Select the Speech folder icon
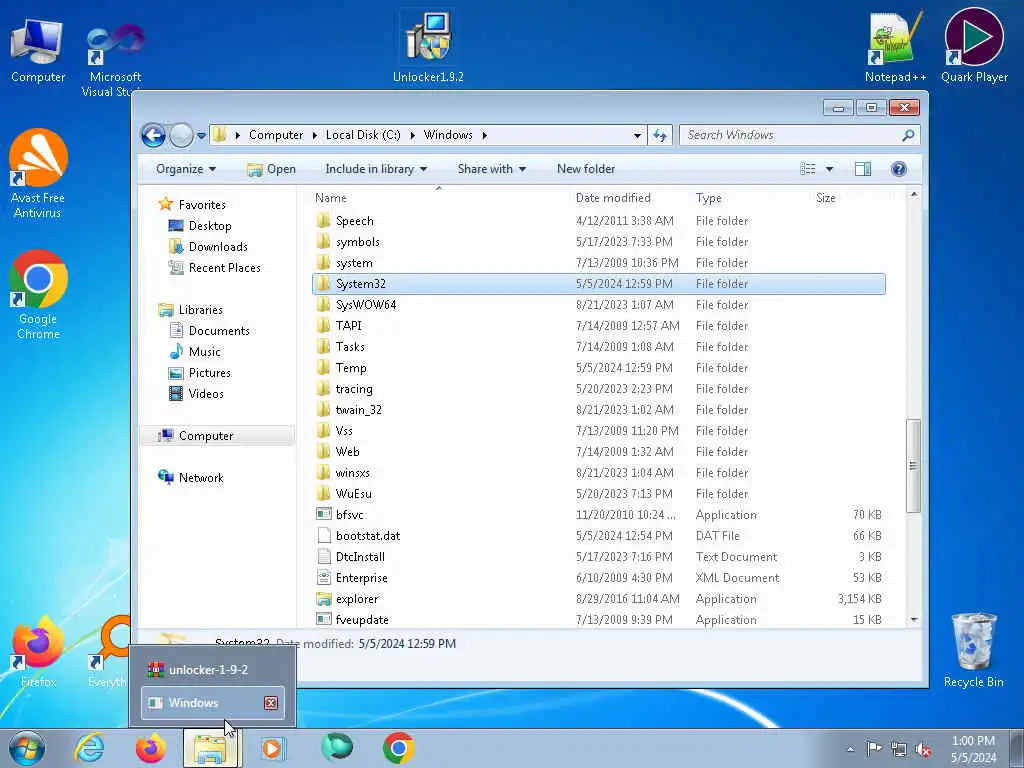 coord(323,220)
